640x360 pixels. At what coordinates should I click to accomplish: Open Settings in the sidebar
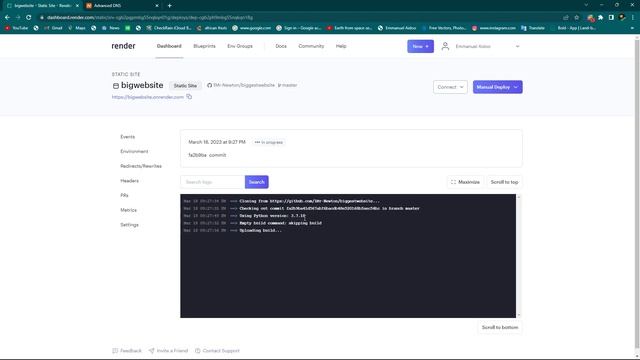(129, 225)
